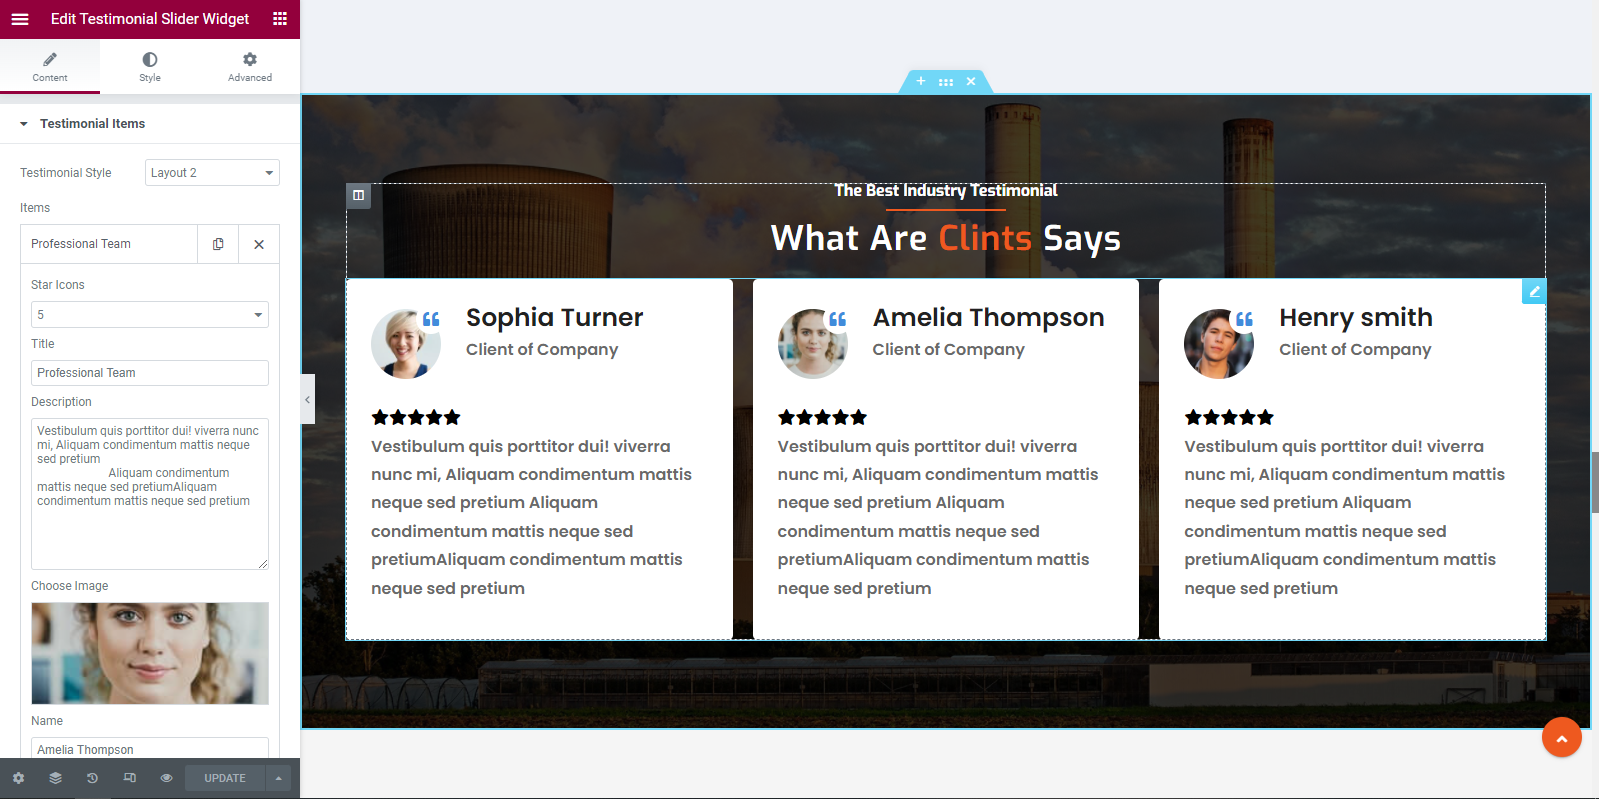Click the star rating in Henry smith's card

(1229, 417)
